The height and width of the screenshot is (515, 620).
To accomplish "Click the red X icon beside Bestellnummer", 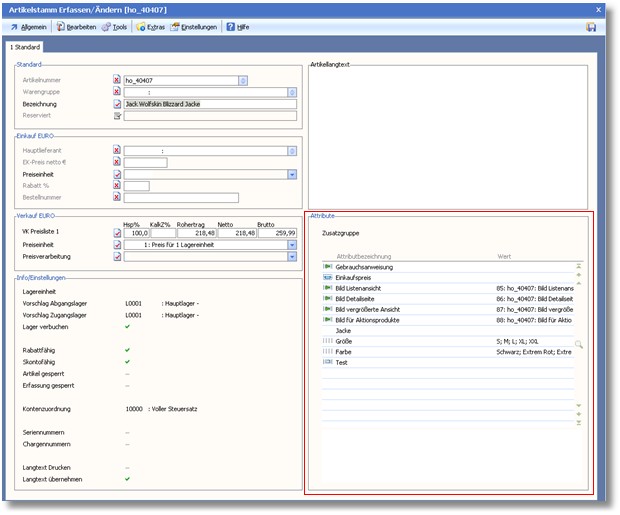I will click(117, 198).
